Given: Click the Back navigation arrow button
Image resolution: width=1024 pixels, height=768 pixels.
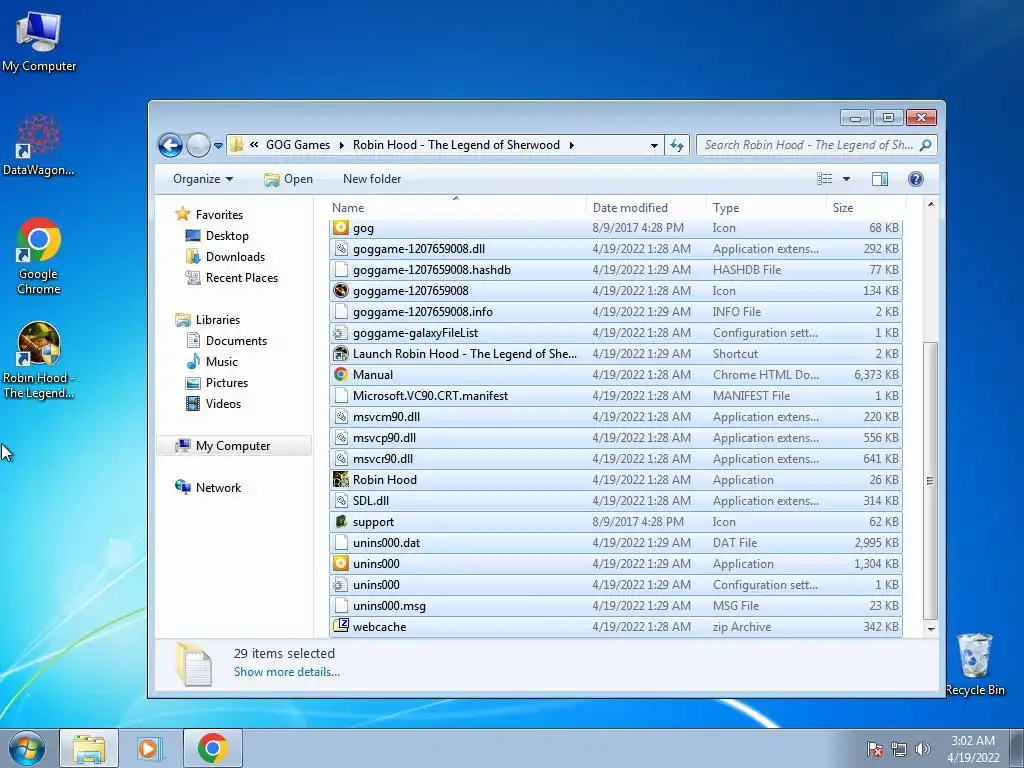Looking at the screenshot, I should [170, 145].
